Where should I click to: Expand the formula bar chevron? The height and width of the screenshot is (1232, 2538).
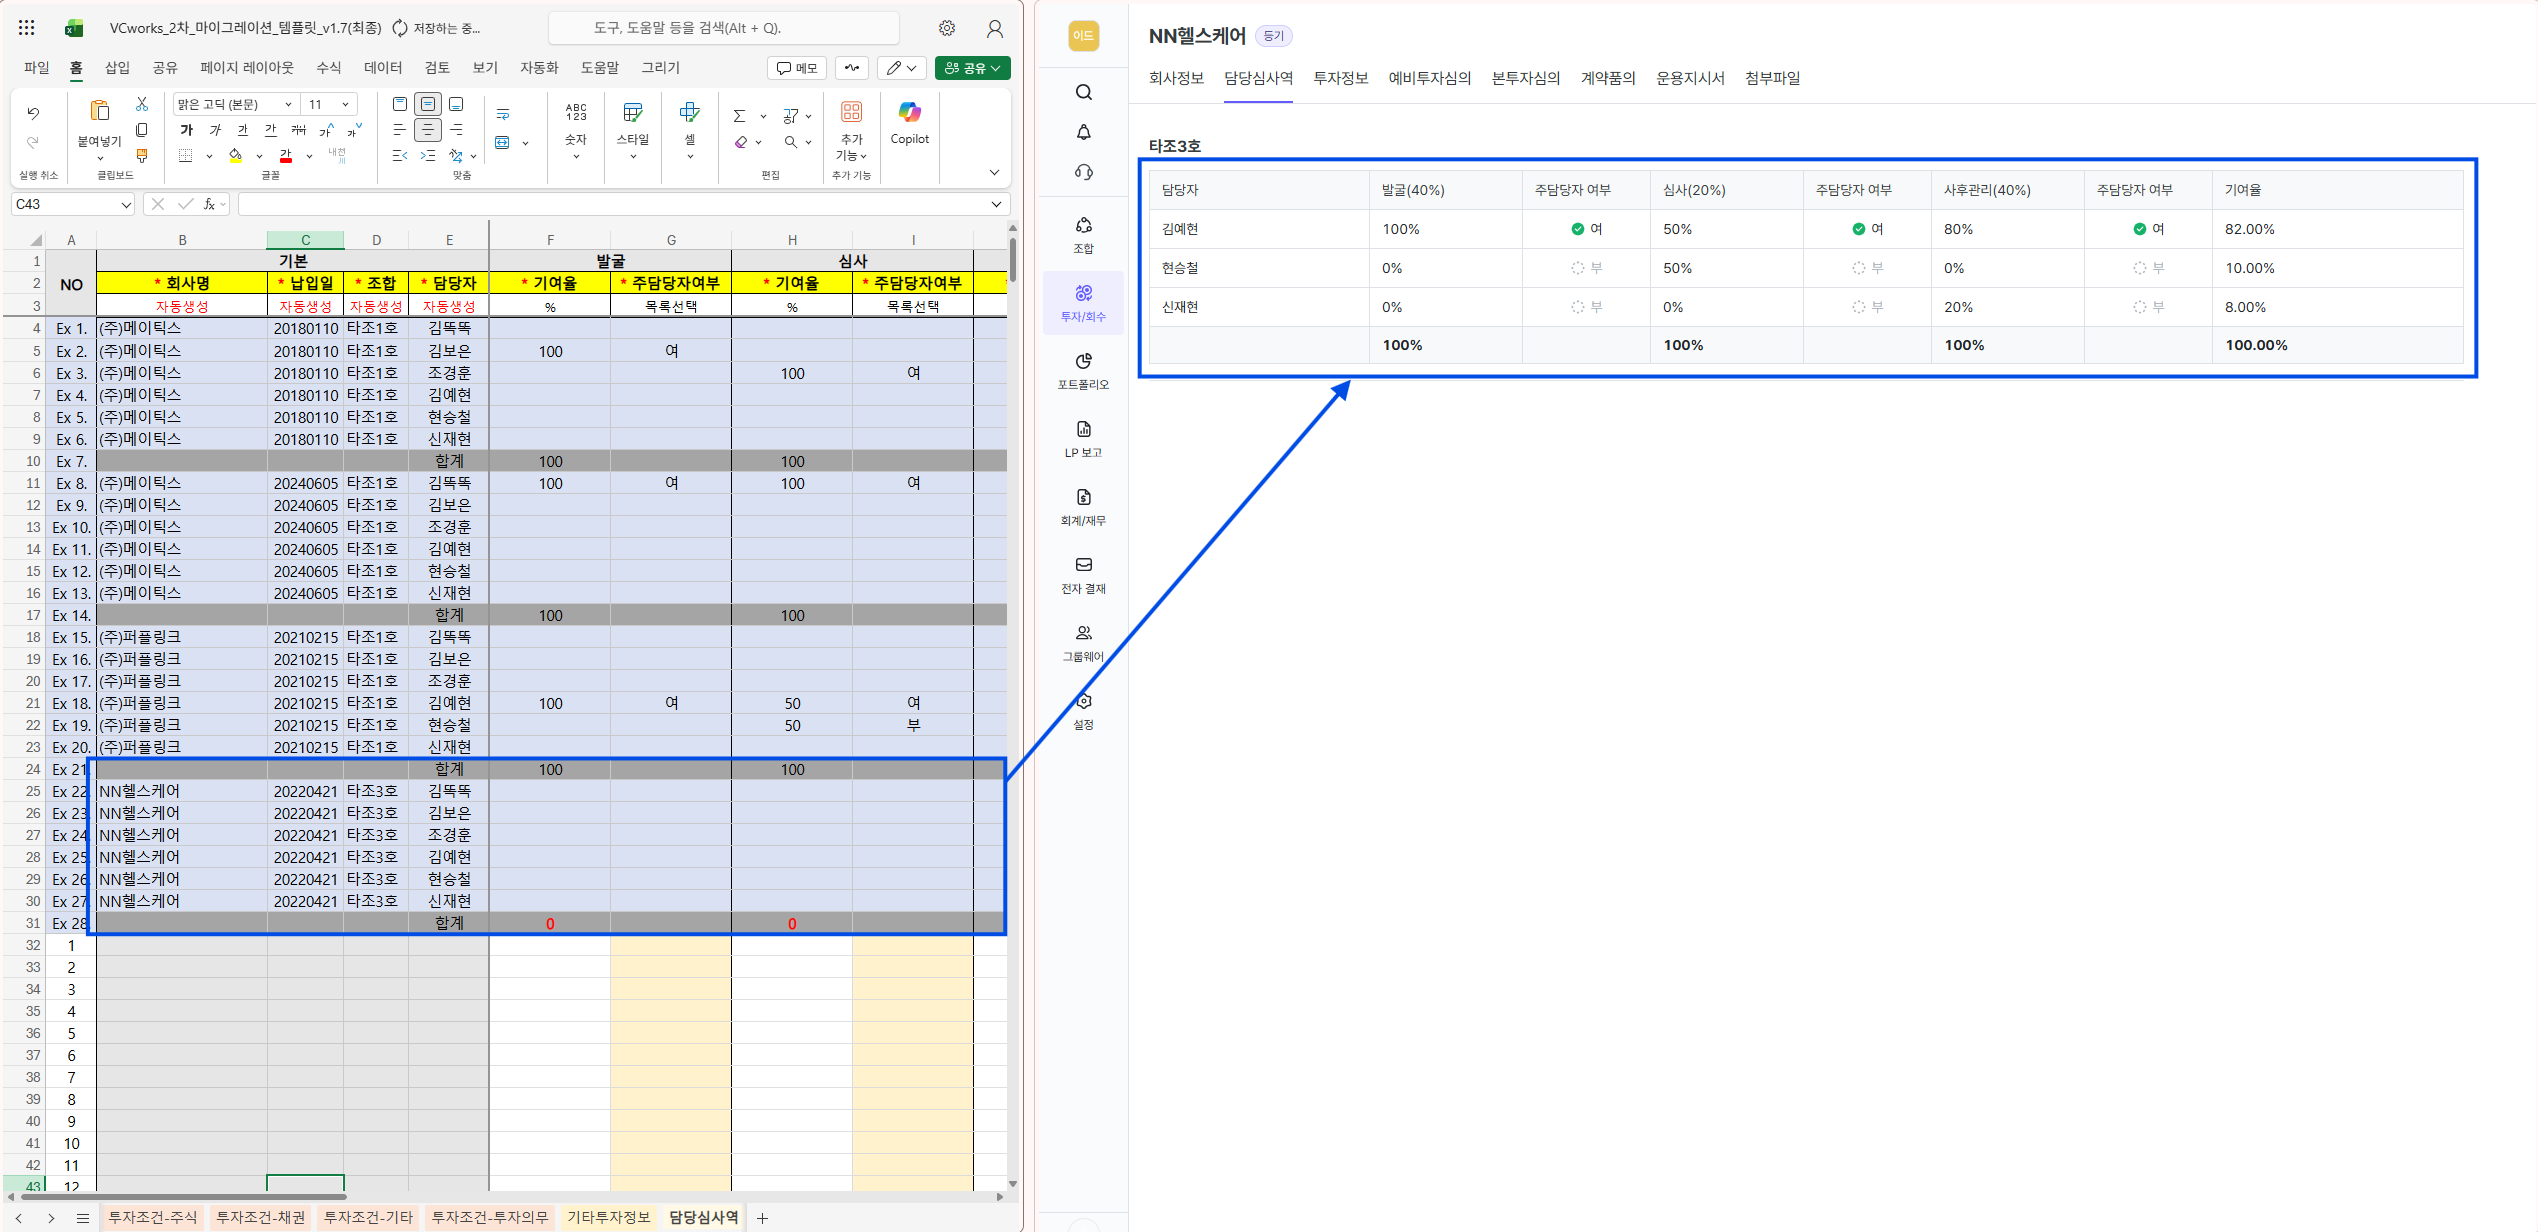[996, 204]
